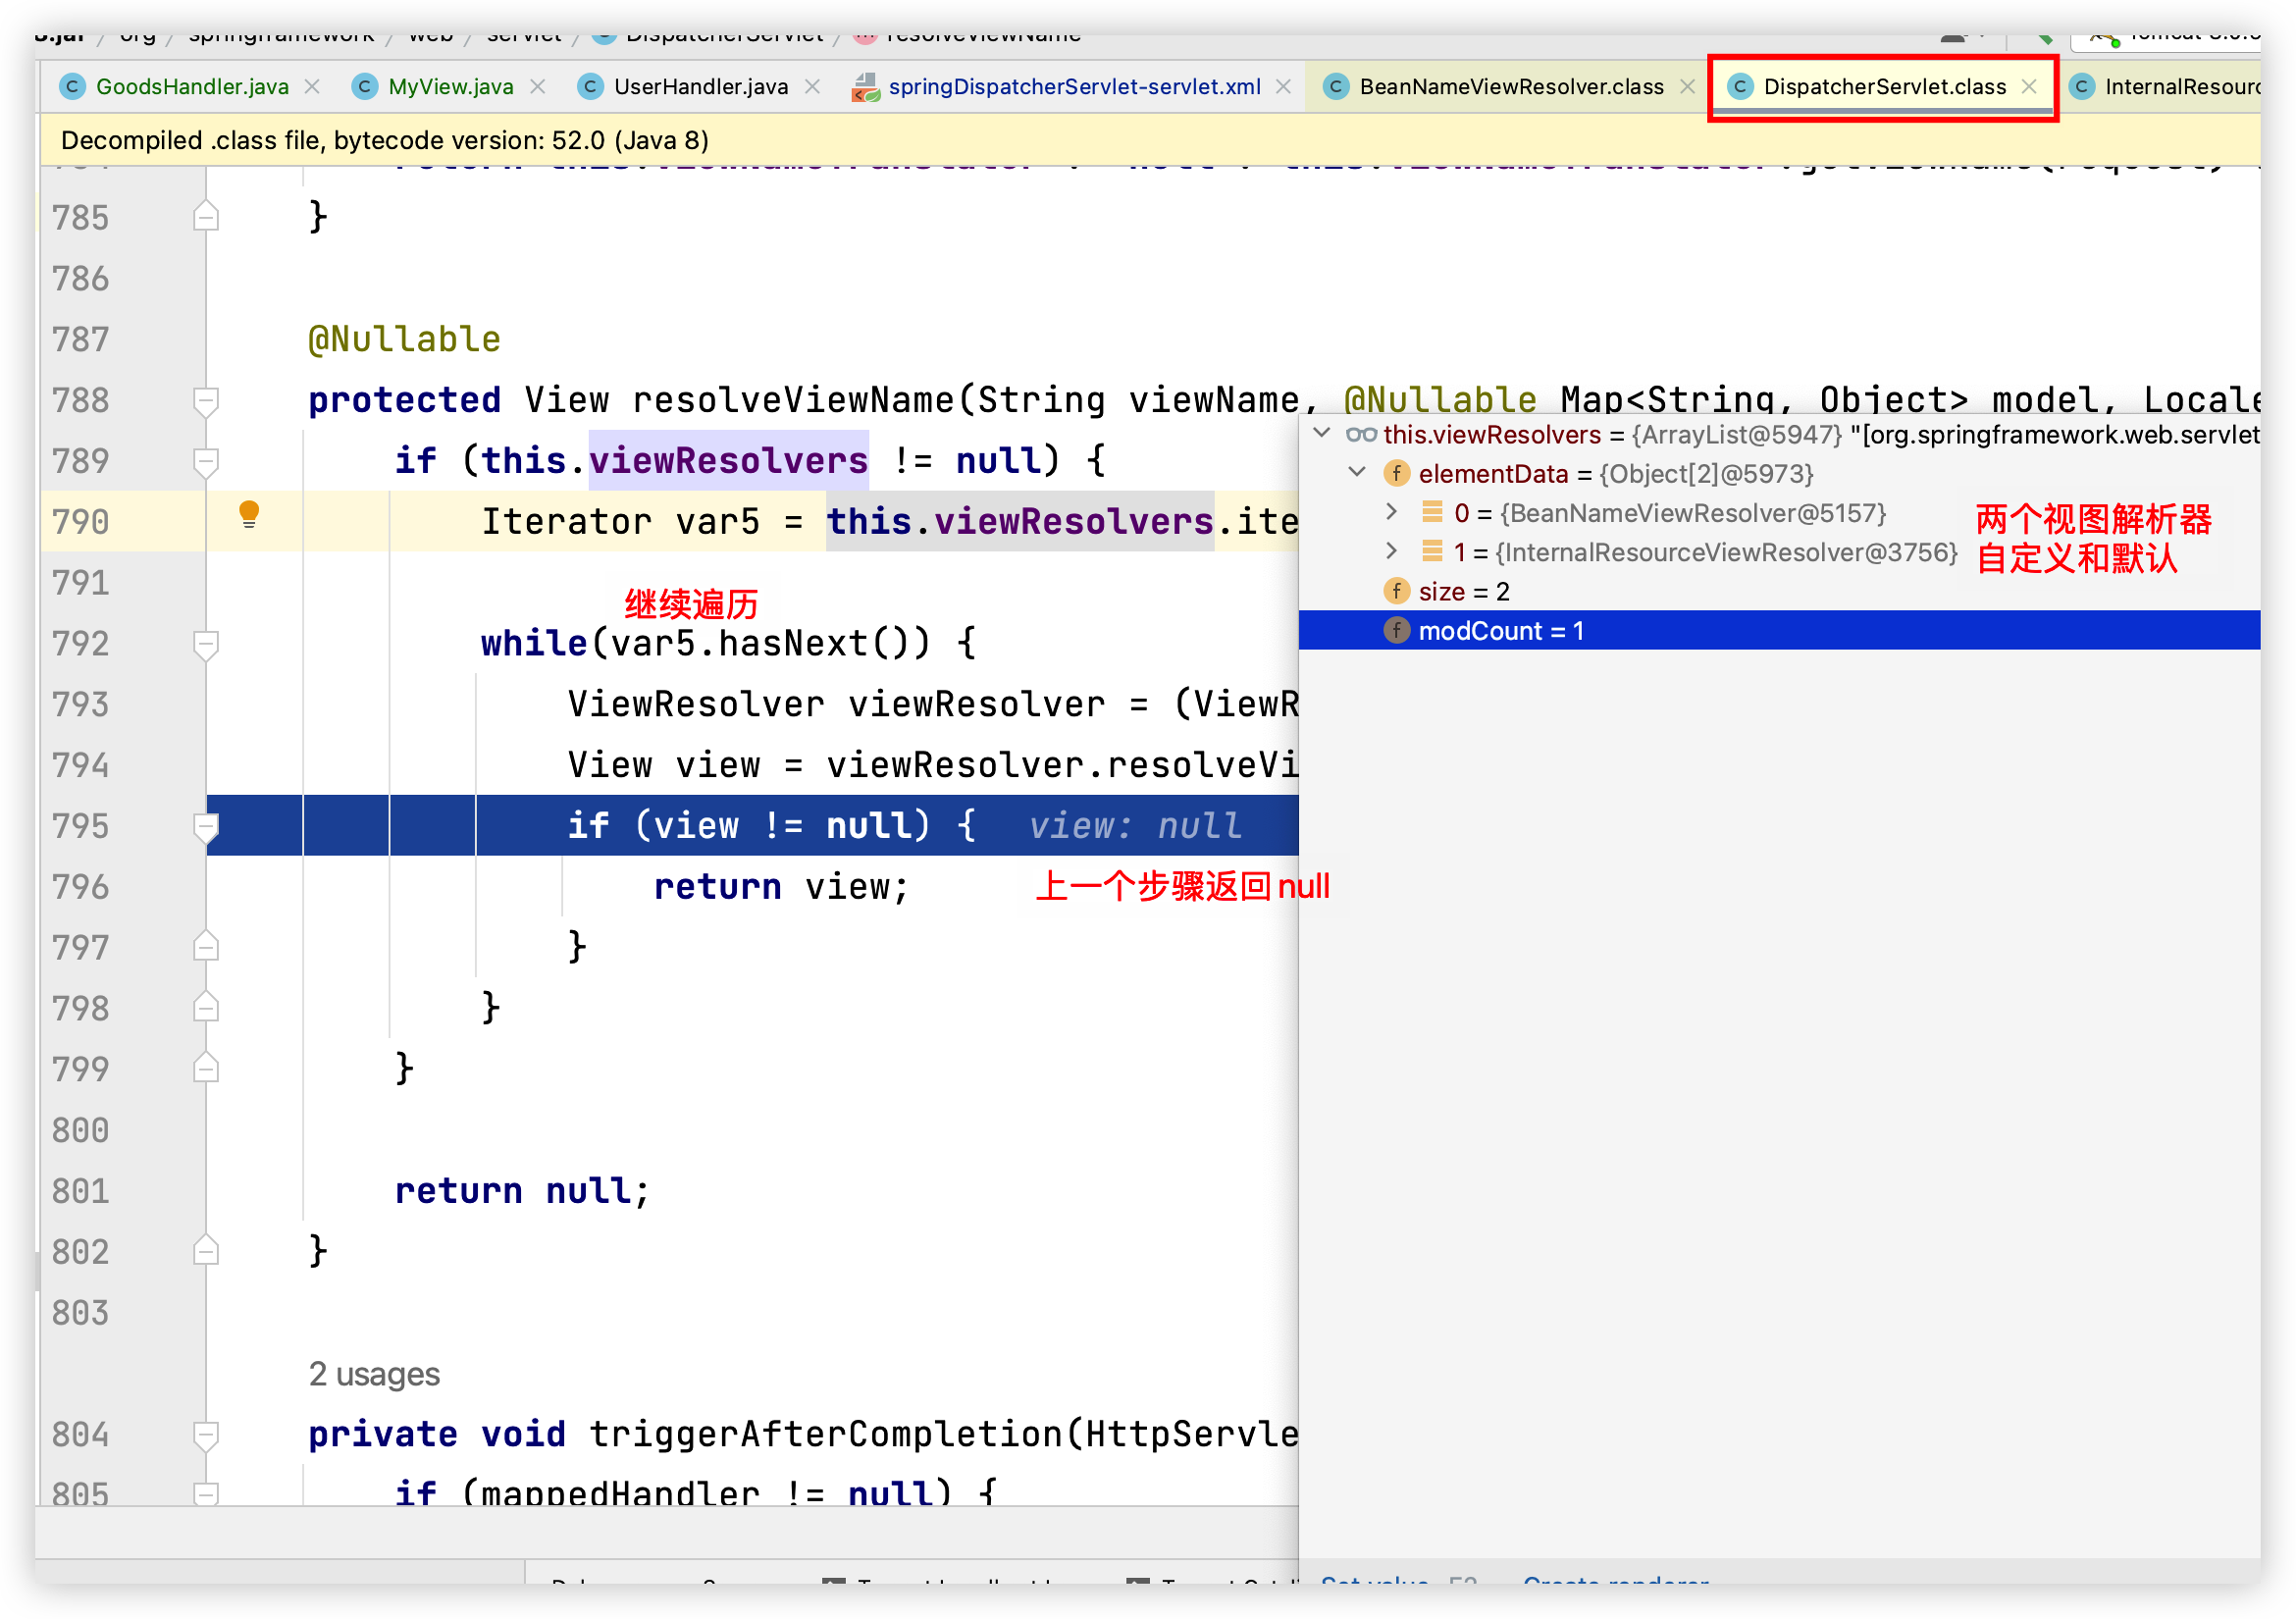This screenshot has width=2296, height=1619.
Task: Click the class icon on InternalResource tab
Action: [2082, 87]
